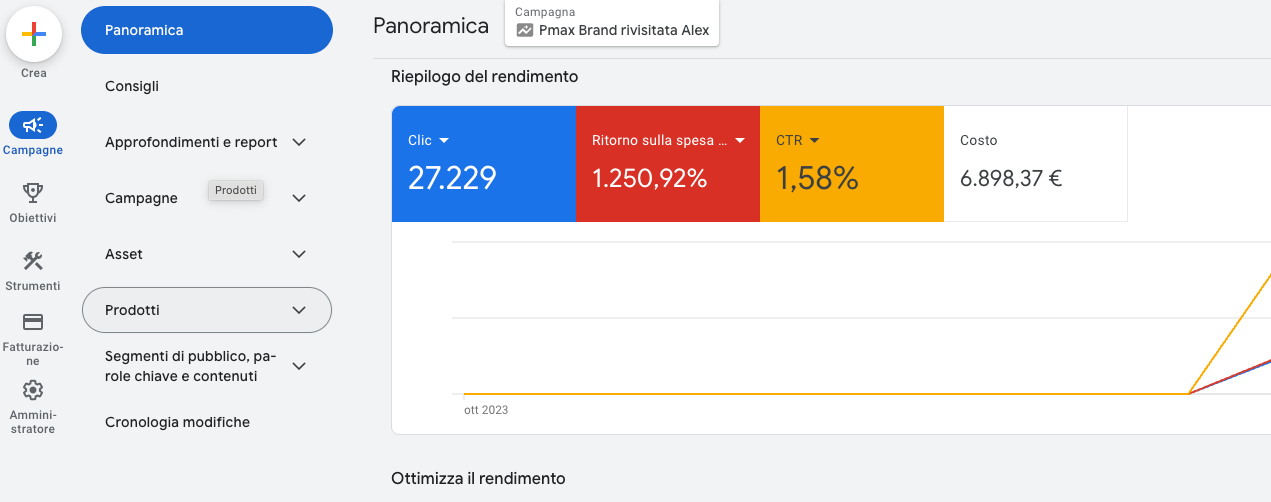Select Panoramica in the navigation menu
This screenshot has width=1271, height=502.
(206, 30)
